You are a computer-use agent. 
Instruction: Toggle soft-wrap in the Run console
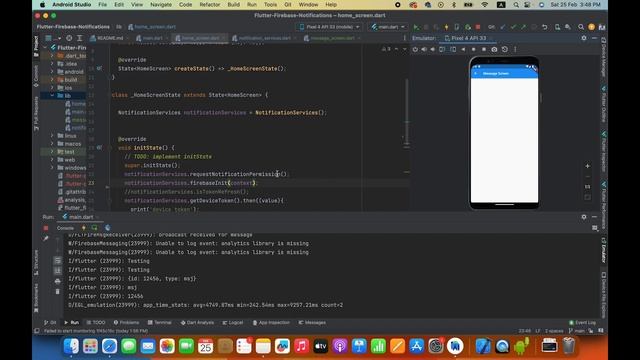coord(58,260)
